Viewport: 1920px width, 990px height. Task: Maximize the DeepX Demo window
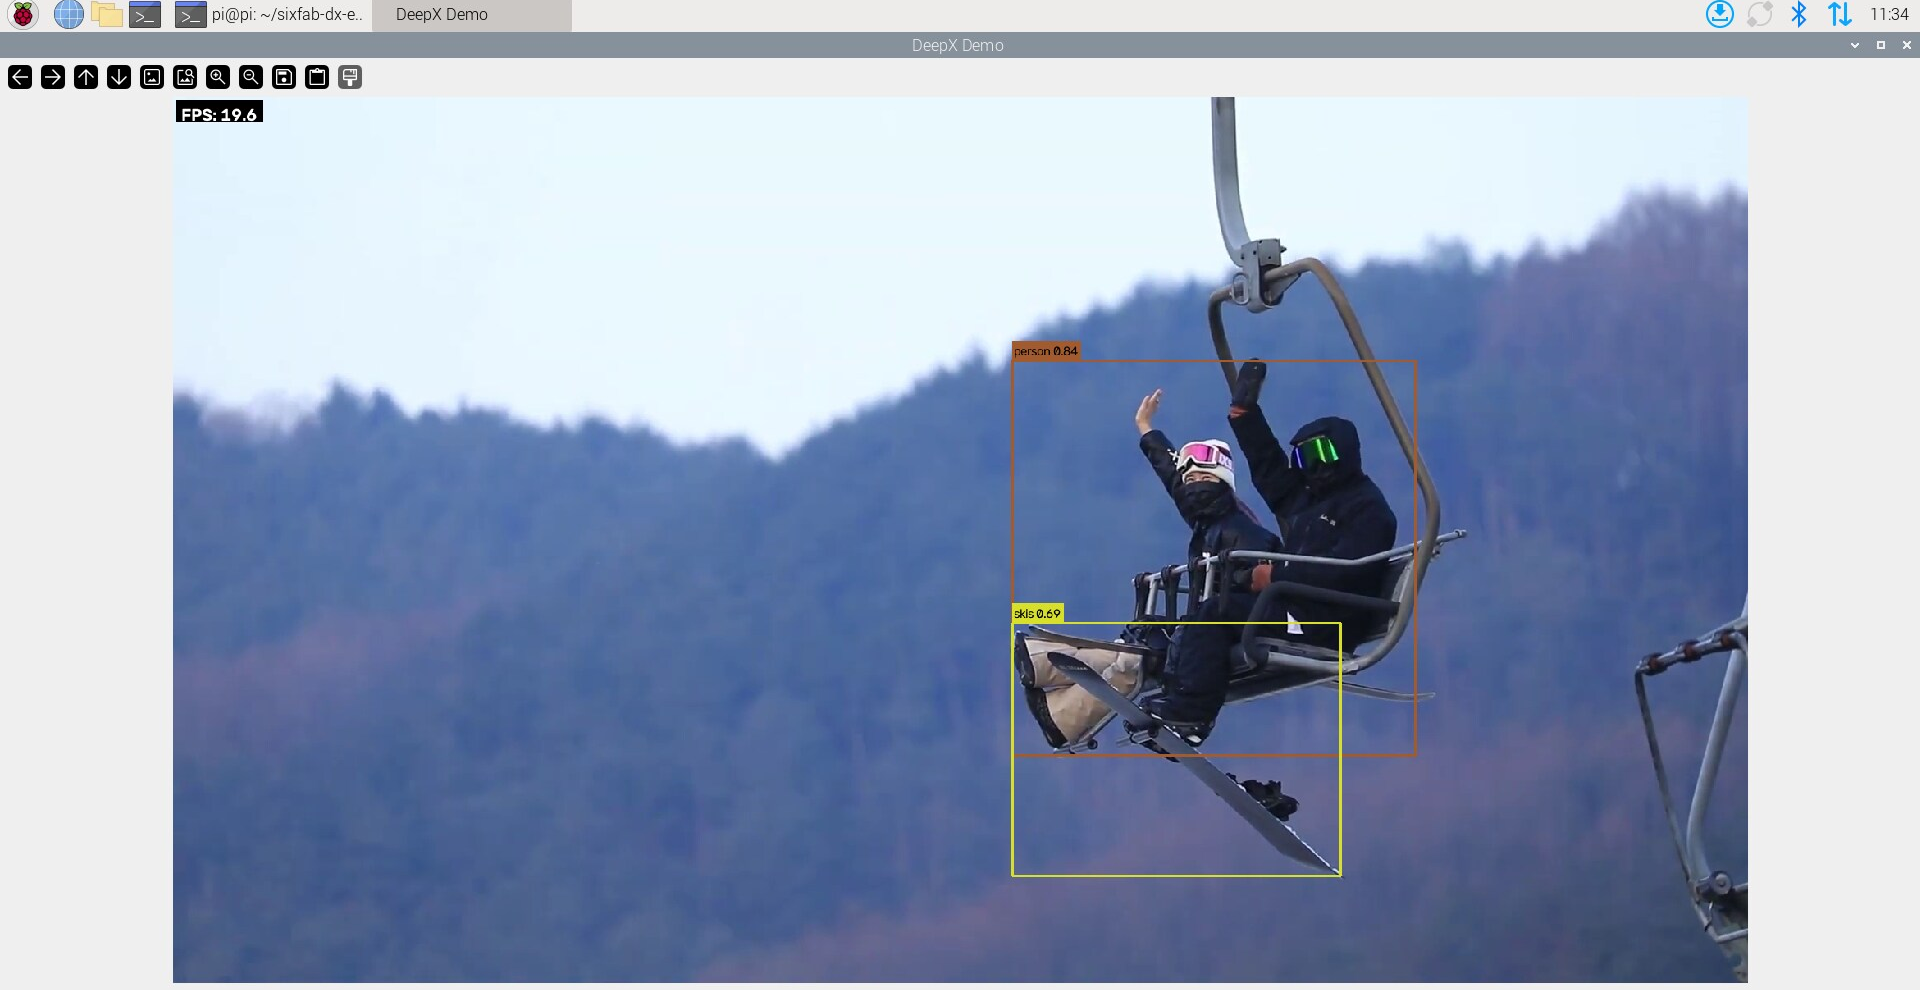click(x=1881, y=45)
